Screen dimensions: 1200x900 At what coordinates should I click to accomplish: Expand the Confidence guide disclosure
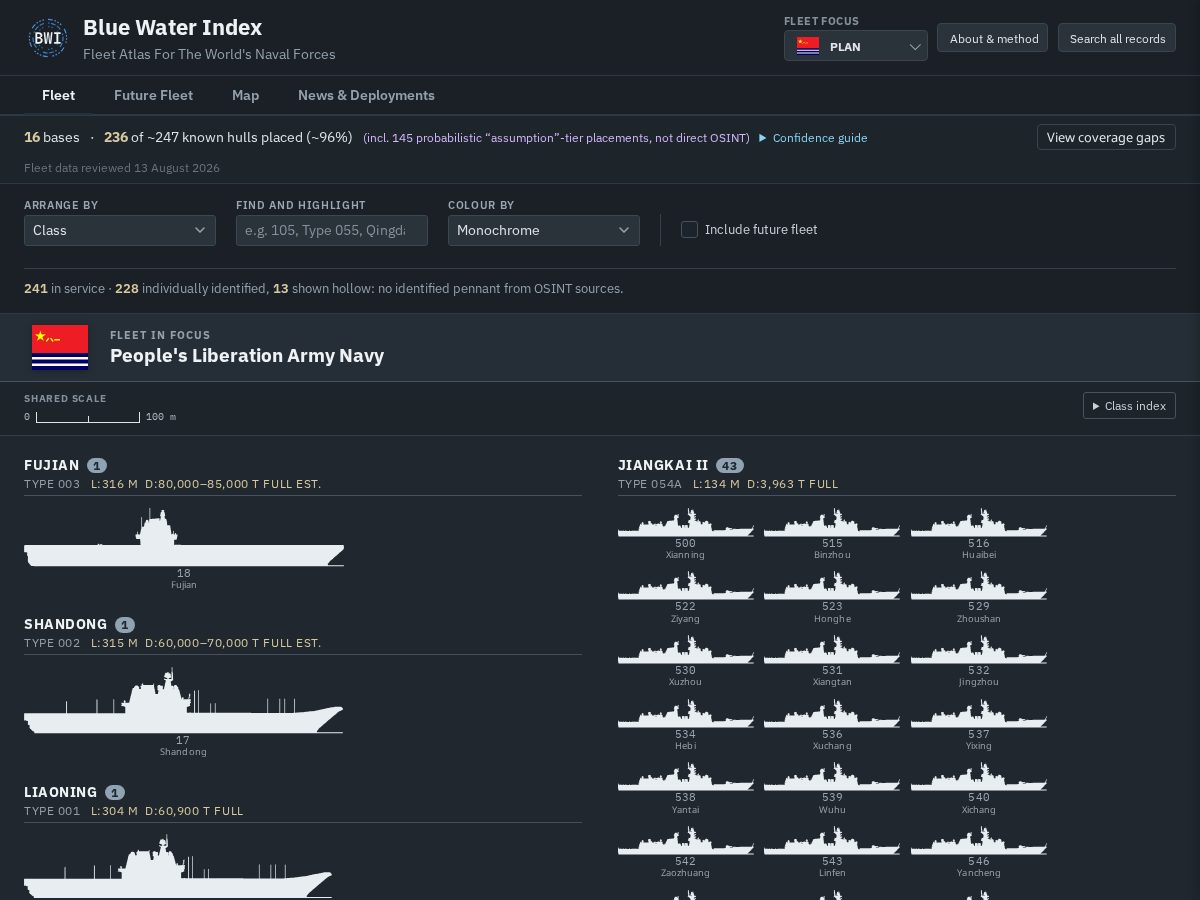[x=813, y=138]
